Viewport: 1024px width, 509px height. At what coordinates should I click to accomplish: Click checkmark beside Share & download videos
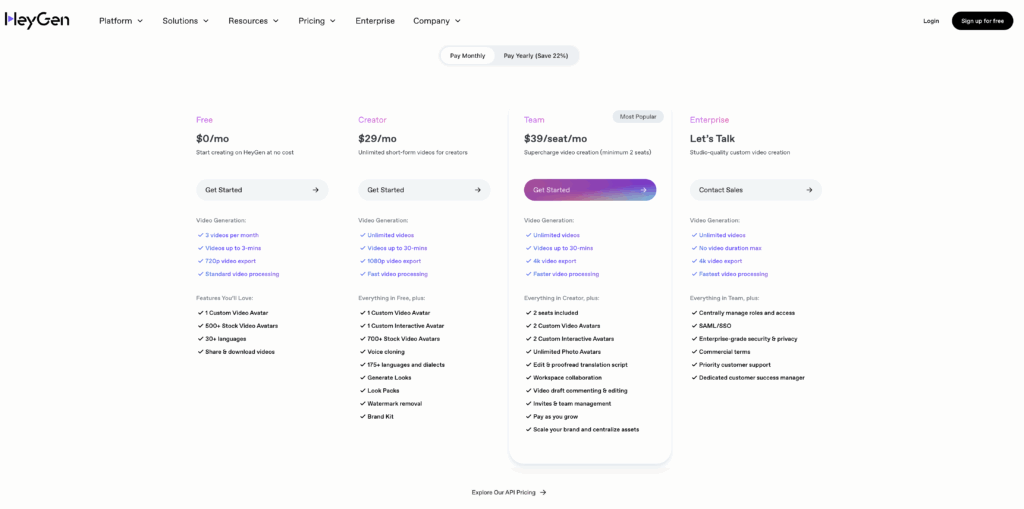(x=200, y=352)
